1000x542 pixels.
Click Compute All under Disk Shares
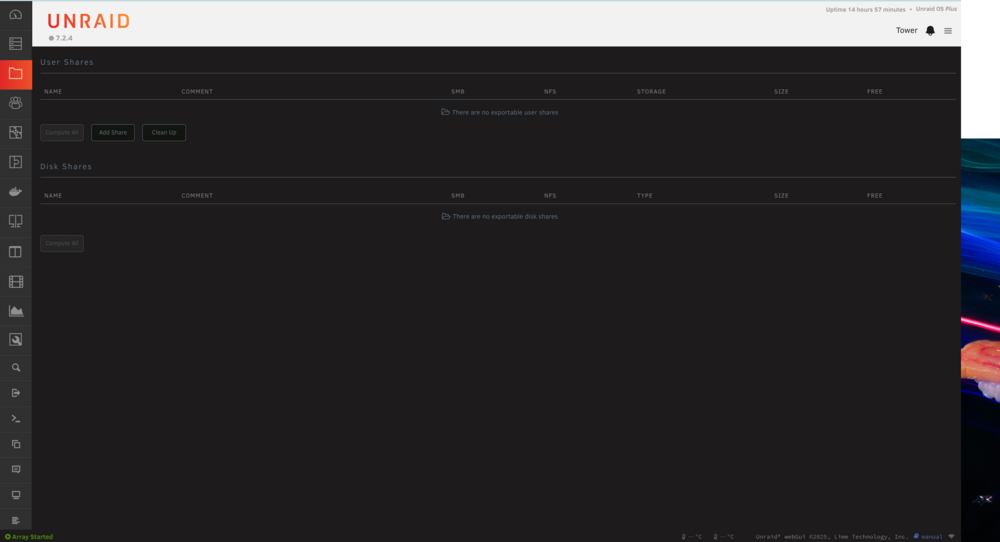(x=62, y=243)
